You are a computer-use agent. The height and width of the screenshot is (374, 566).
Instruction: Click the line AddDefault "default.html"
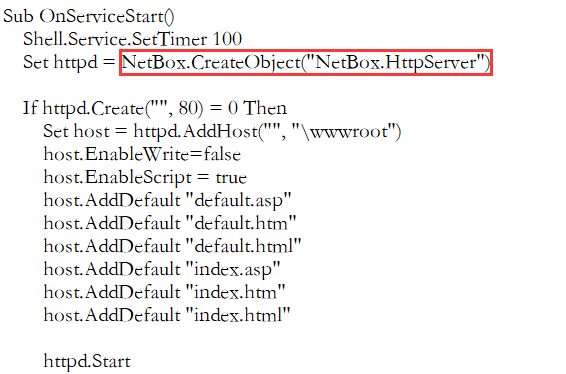(x=173, y=246)
